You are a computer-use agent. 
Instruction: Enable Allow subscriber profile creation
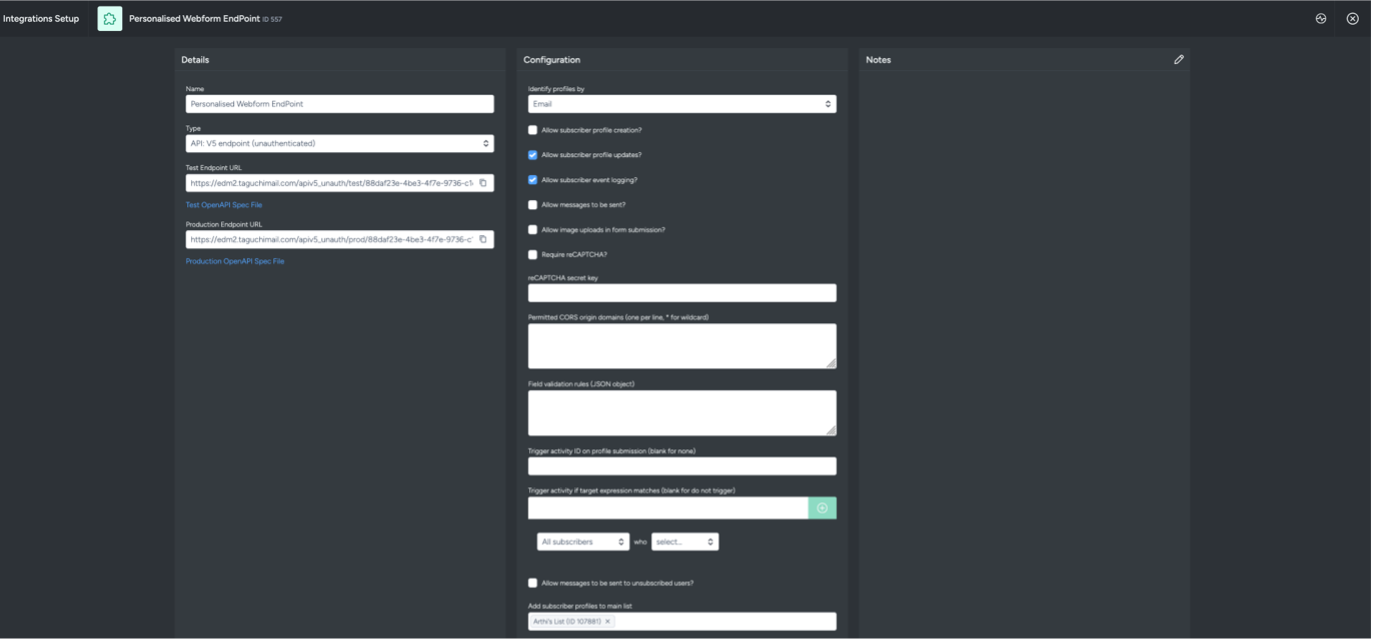(x=533, y=130)
